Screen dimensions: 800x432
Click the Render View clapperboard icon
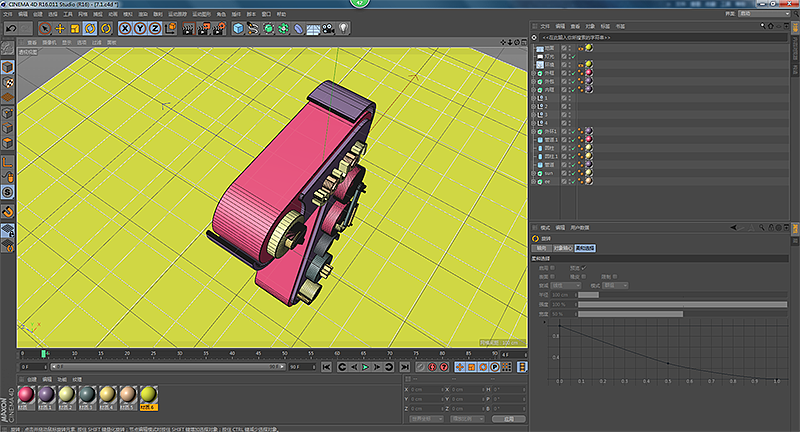[x=188, y=29]
